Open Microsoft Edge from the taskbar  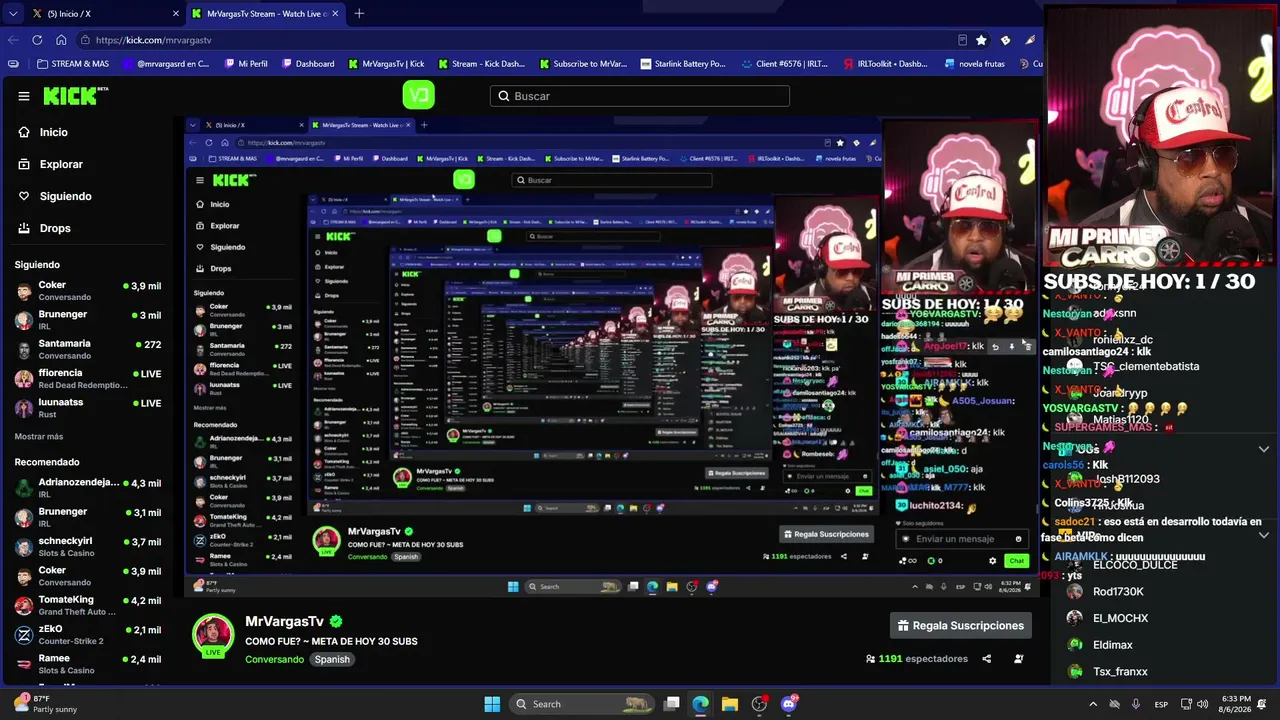[x=701, y=704]
